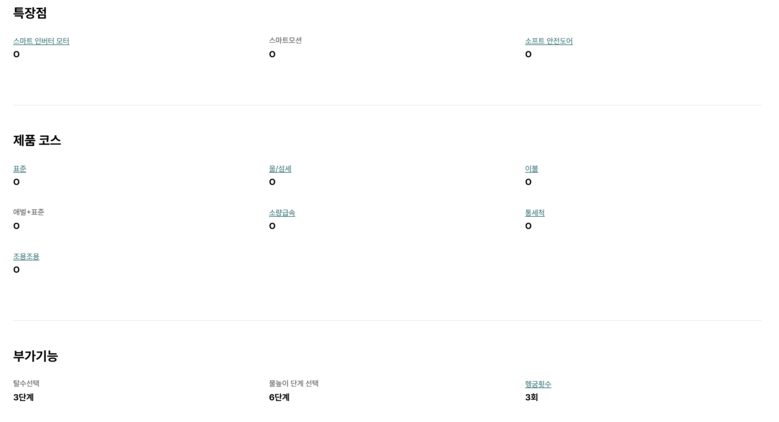
Task: Click the O mark under 스마트모션
Action: pyautogui.click(x=272, y=54)
